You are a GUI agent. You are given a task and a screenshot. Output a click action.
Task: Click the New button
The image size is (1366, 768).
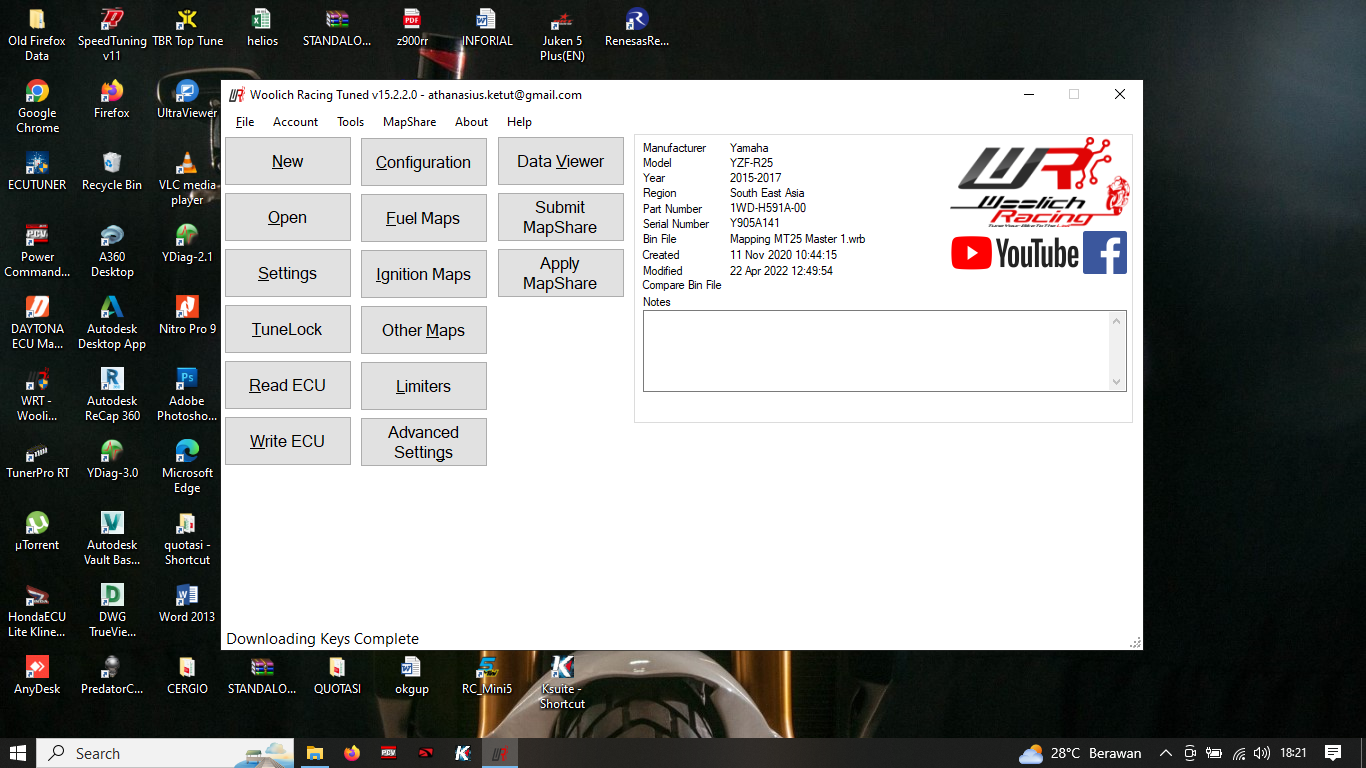(287, 161)
